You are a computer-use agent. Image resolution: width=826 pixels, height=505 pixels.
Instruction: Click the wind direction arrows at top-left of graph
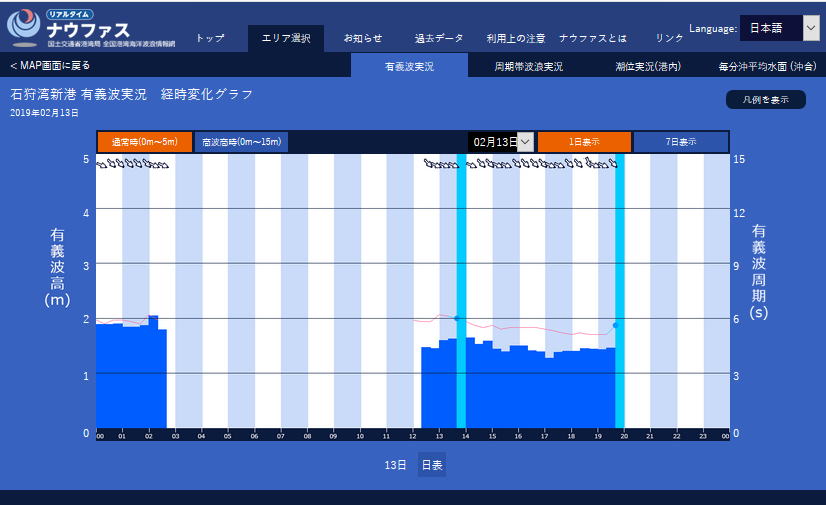click(x=132, y=166)
